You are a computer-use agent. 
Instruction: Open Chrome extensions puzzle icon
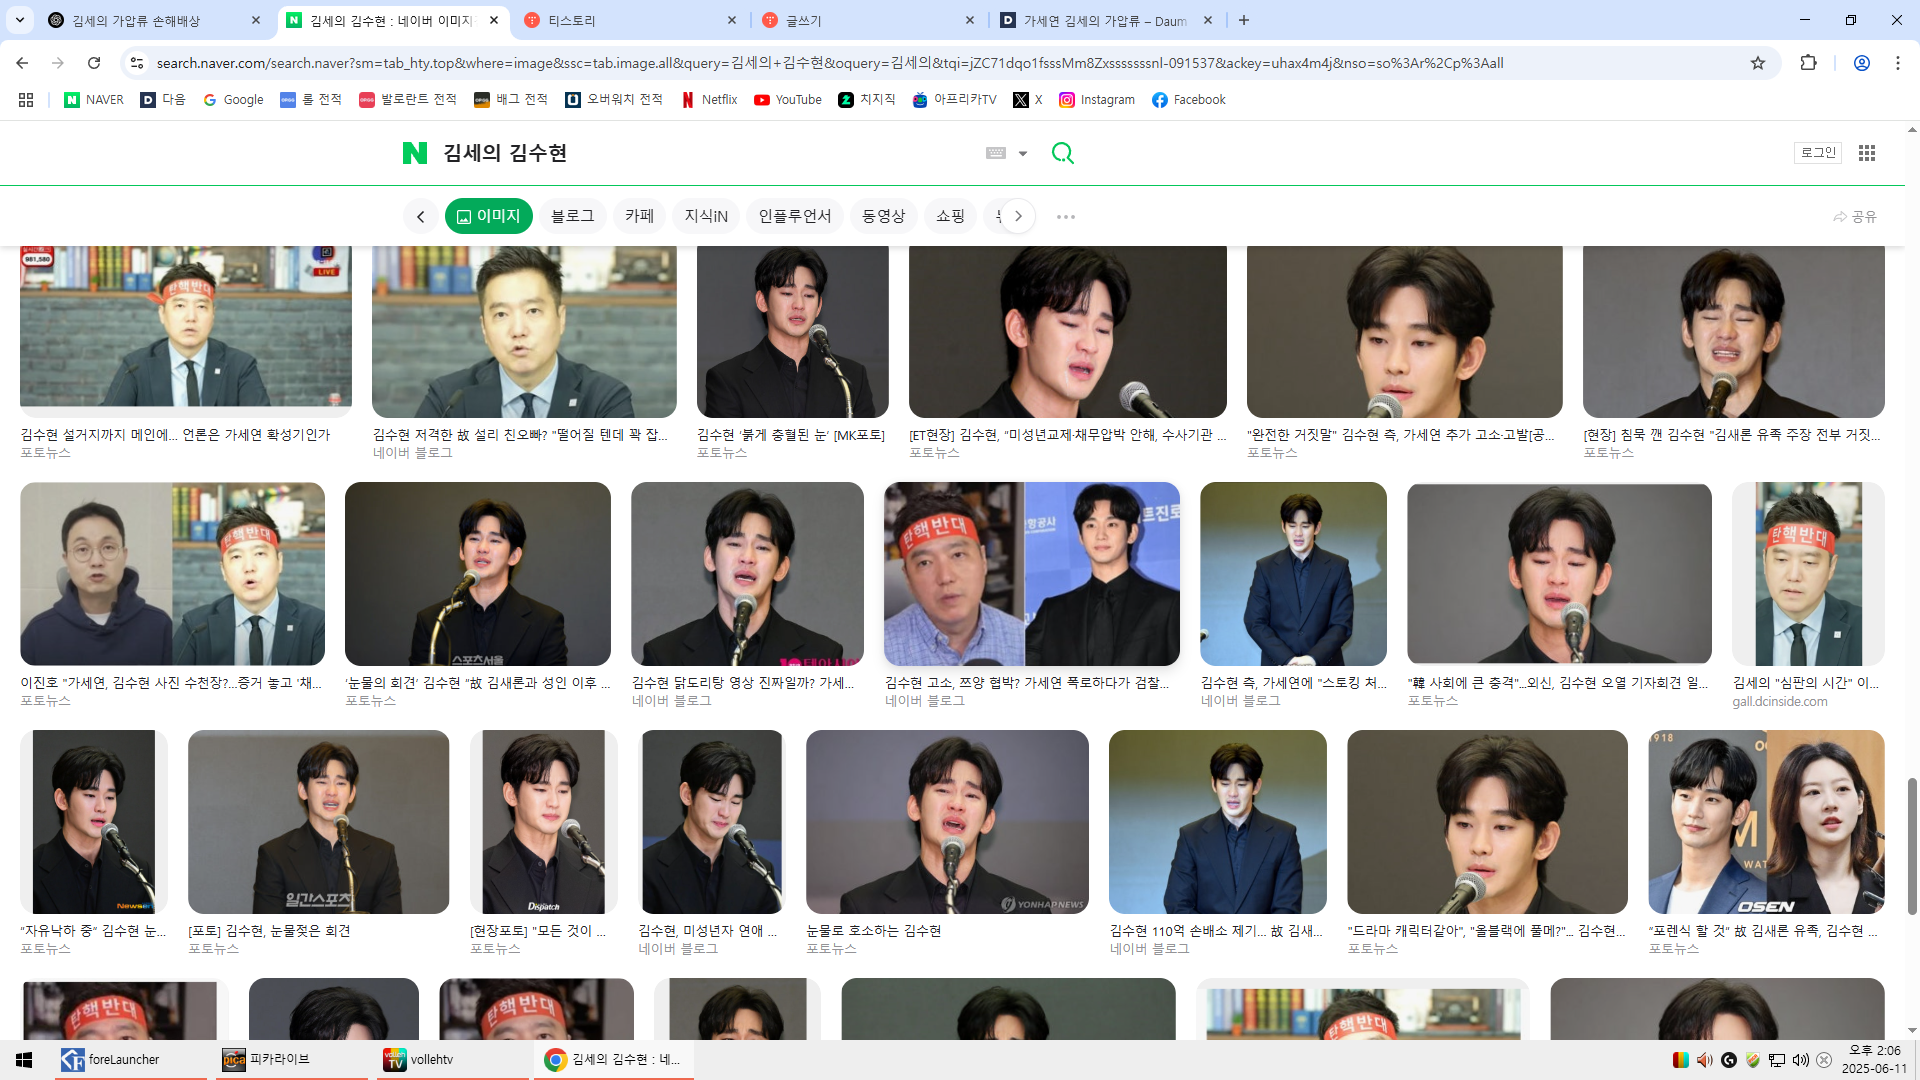pyautogui.click(x=1808, y=63)
